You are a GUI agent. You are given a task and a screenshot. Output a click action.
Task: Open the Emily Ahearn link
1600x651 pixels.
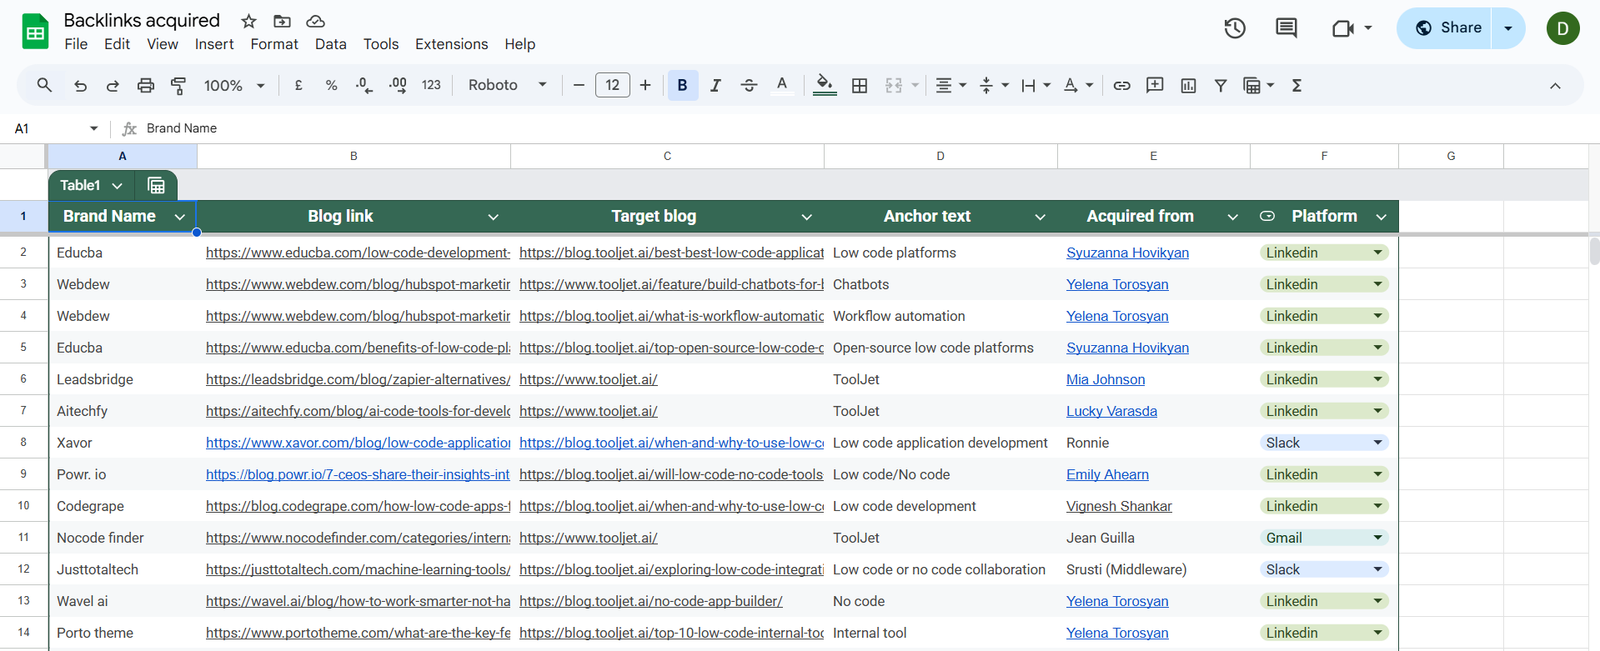coord(1107,475)
